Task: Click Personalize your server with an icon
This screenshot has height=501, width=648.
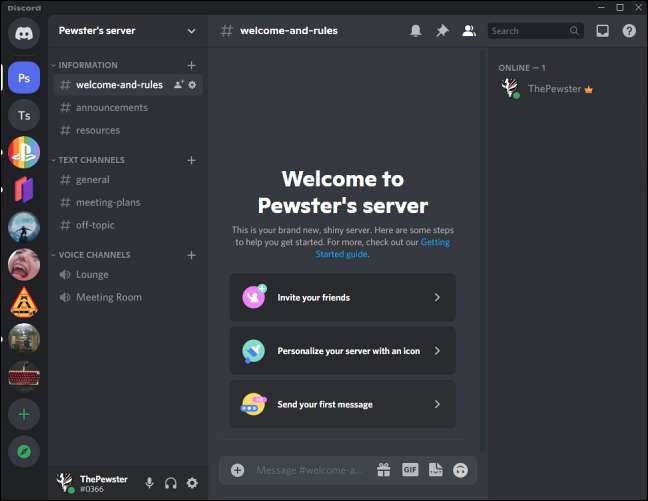Action: pos(343,351)
